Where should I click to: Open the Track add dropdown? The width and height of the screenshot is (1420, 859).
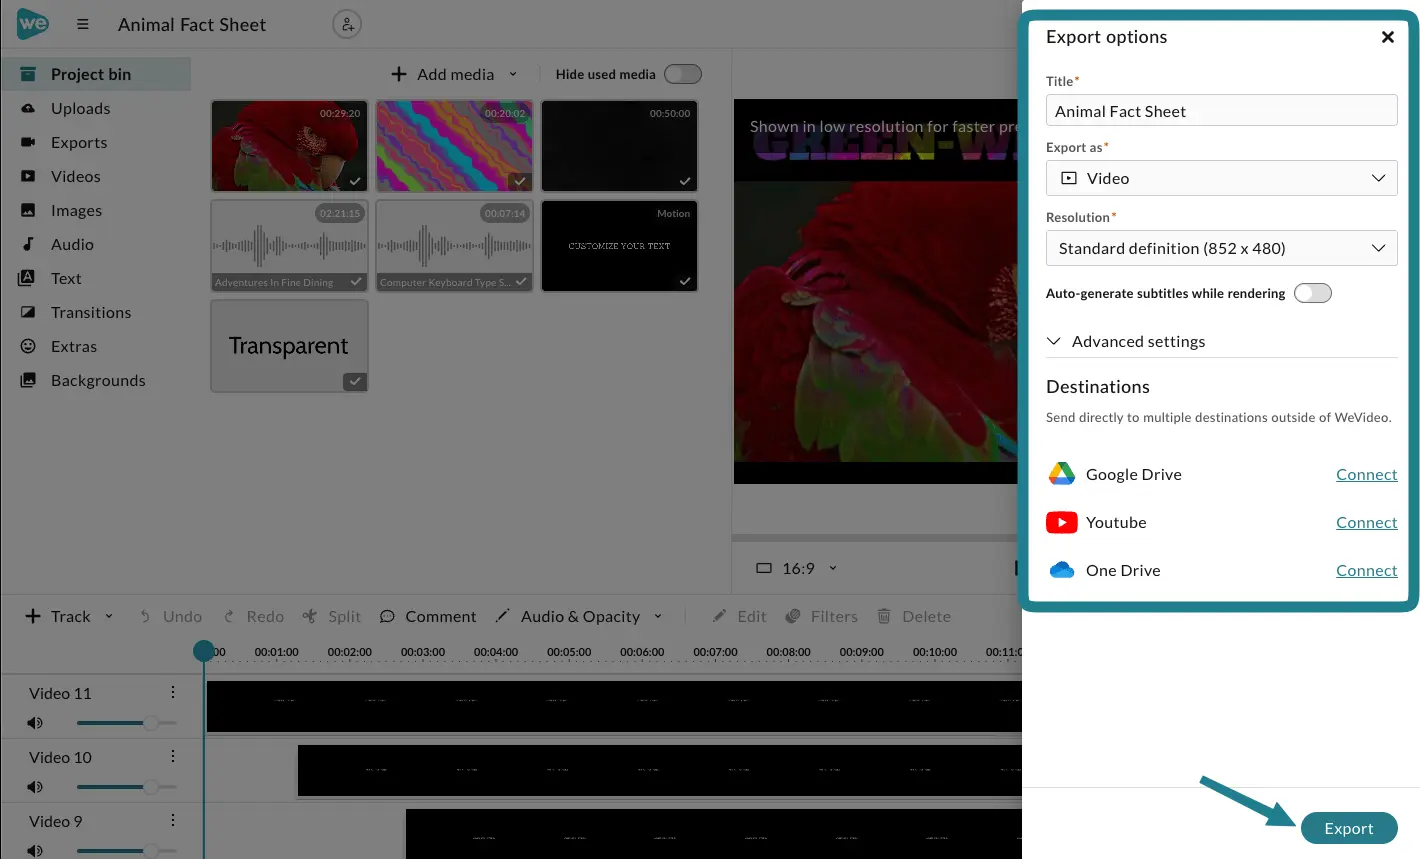(x=108, y=616)
